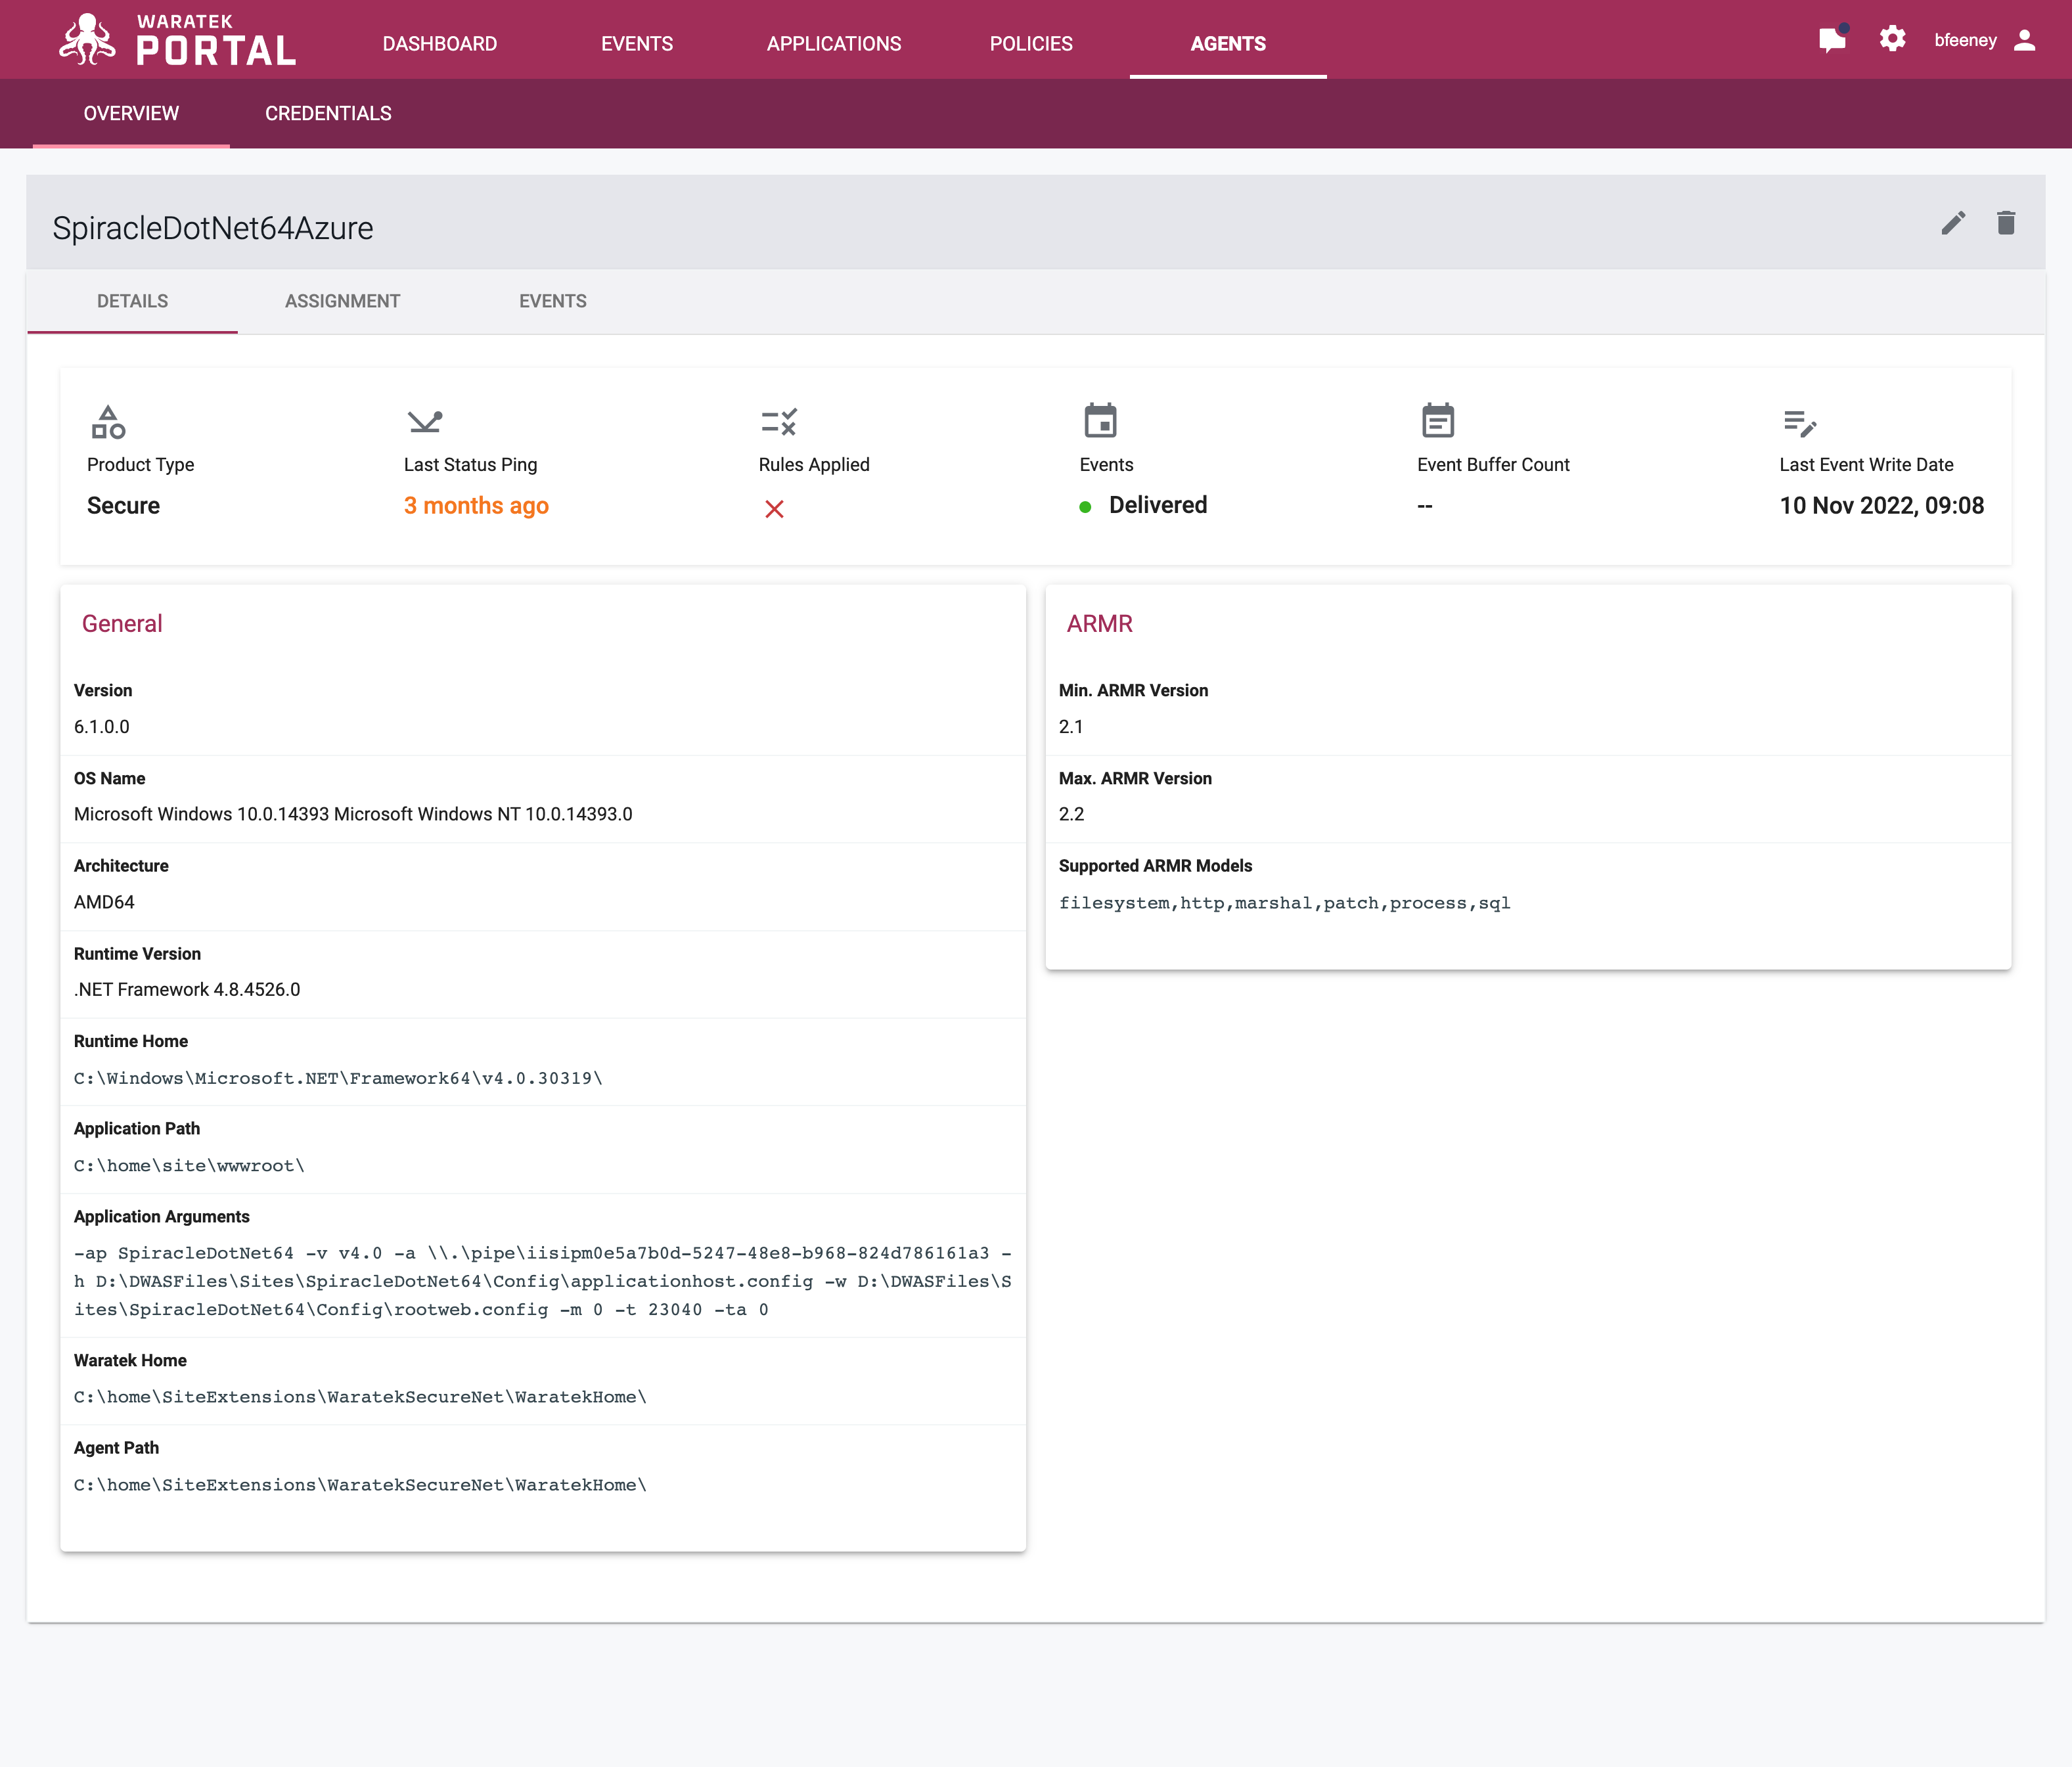Click the OS Name value text
The image size is (2072, 1767).
point(353,814)
